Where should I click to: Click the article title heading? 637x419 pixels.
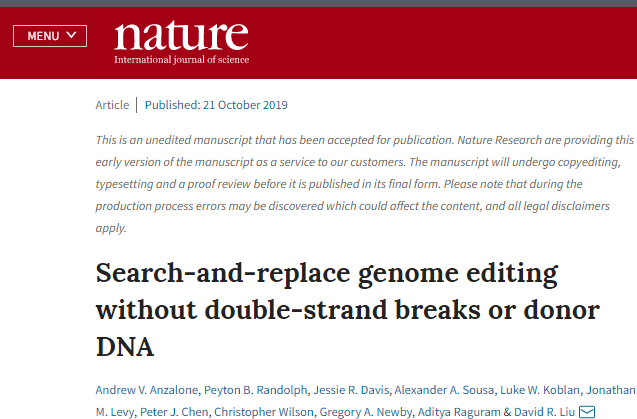point(347,310)
